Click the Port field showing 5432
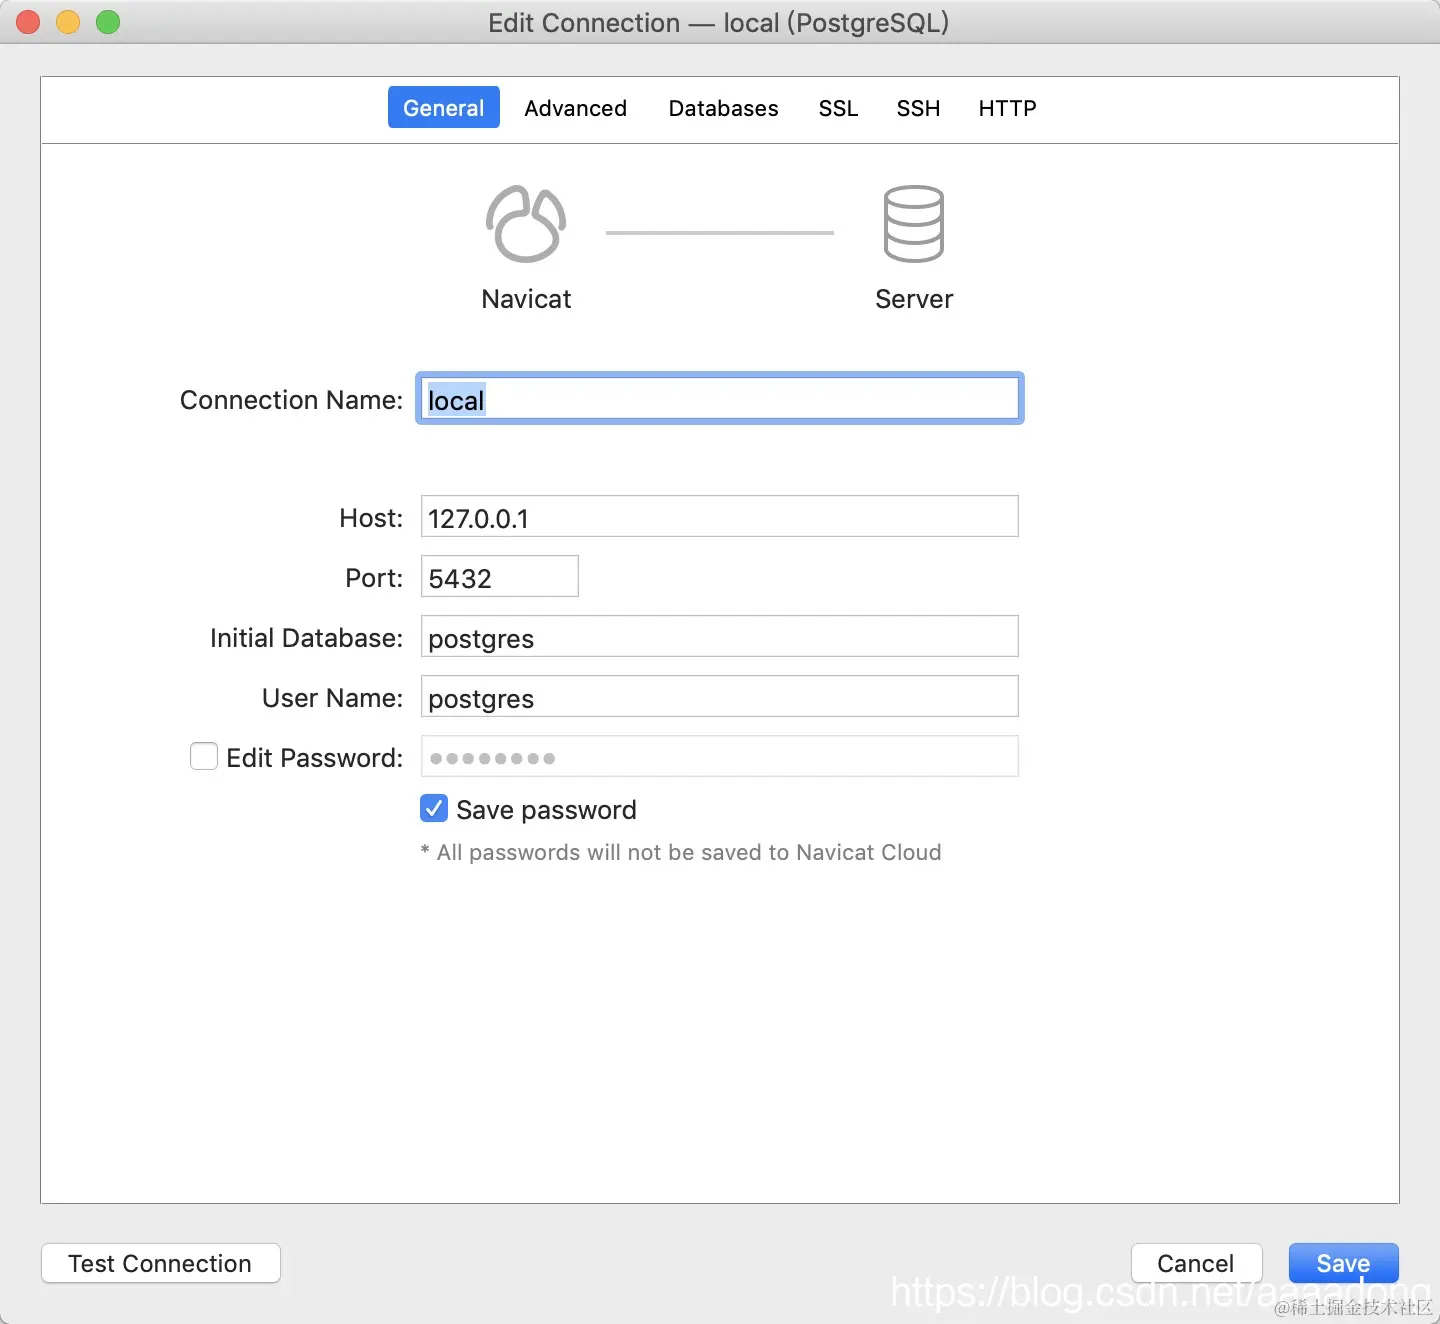Viewport: 1440px width, 1324px height. (500, 576)
